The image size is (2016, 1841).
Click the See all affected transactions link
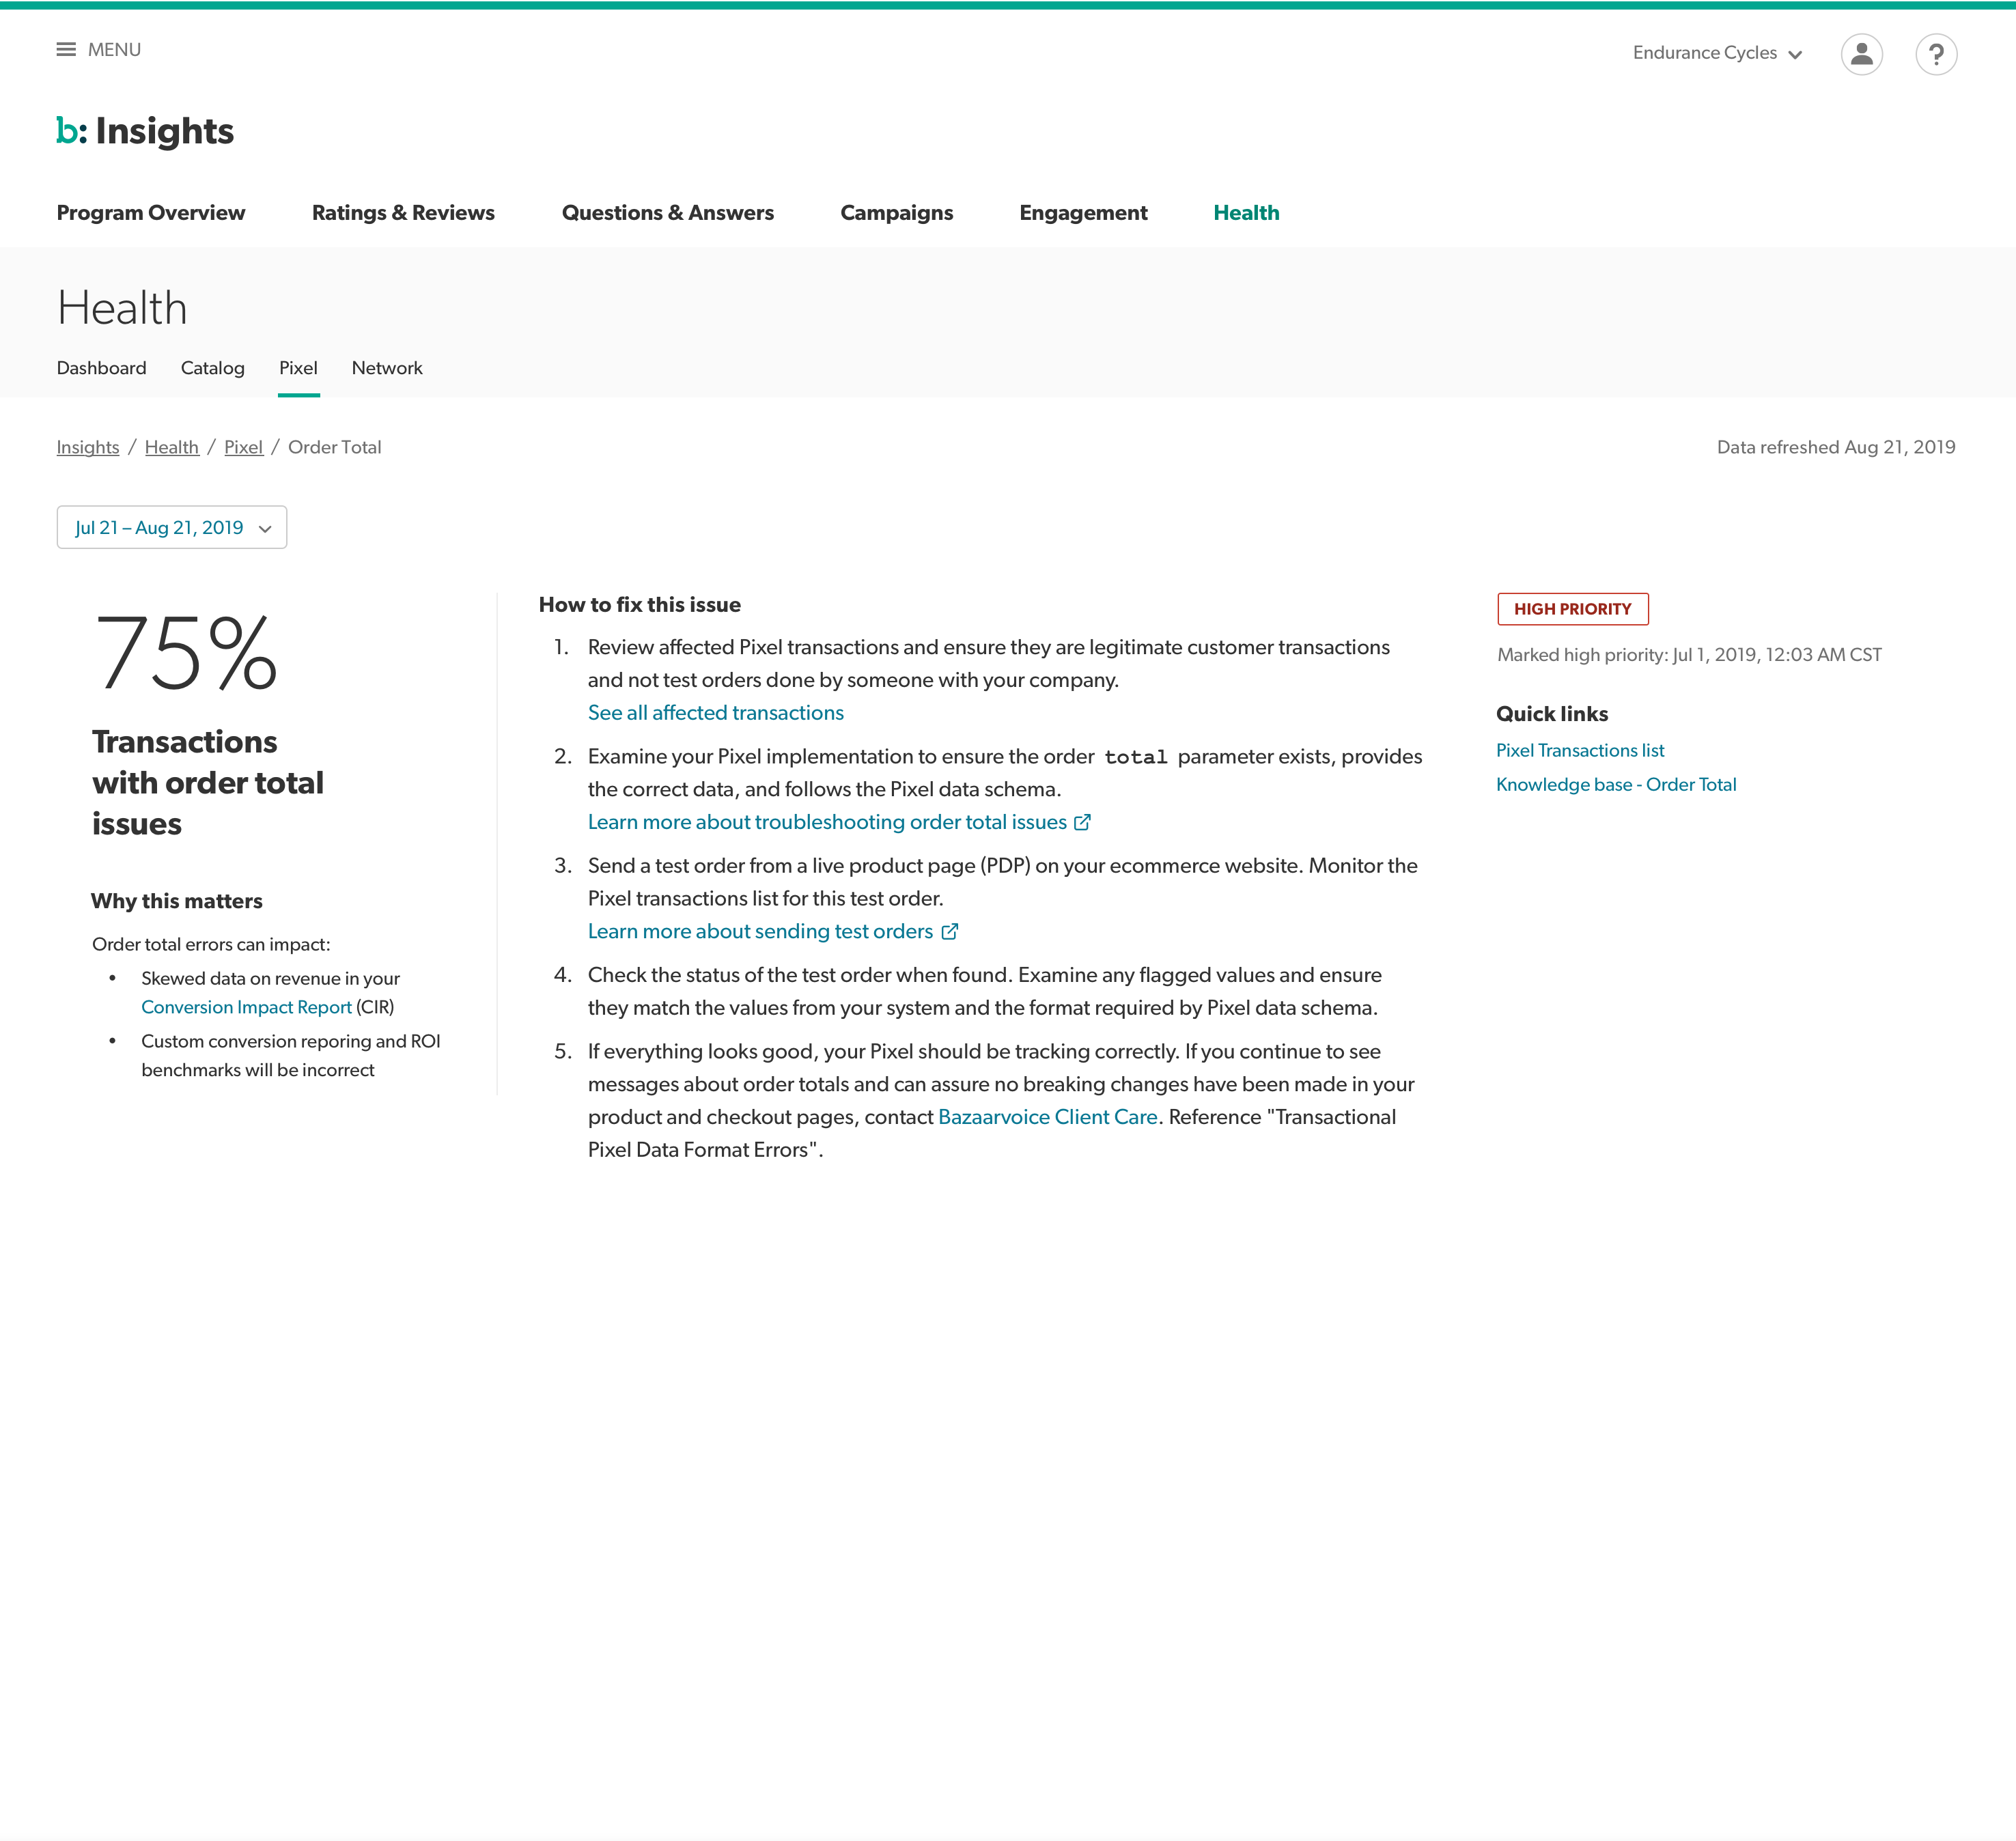(715, 713)
